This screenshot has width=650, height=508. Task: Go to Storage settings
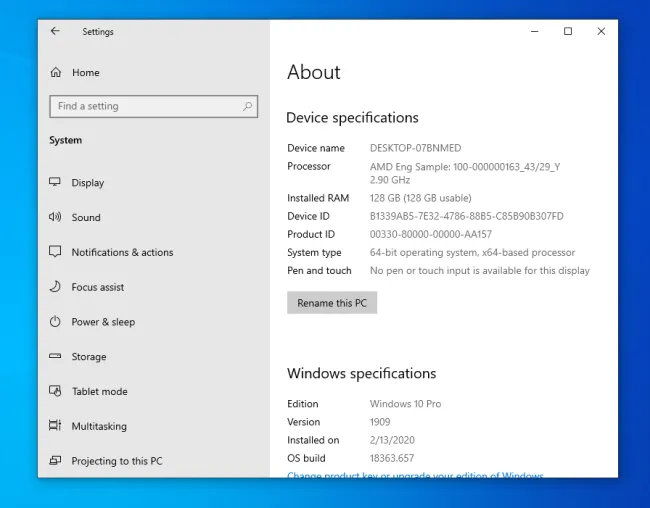(88, 357)
